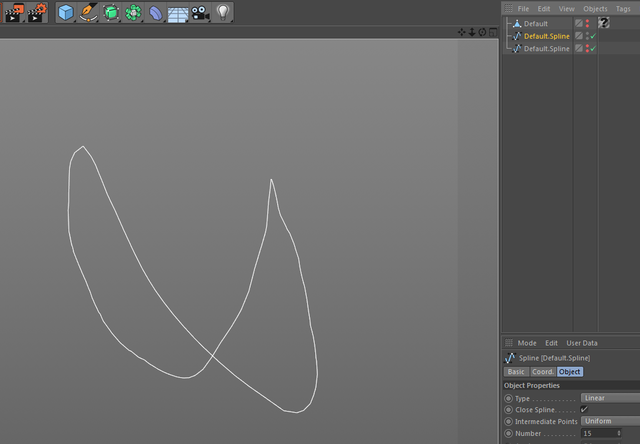640x444 pixels.
Task: Click the Number field stepper arrows
Action: 619,433
